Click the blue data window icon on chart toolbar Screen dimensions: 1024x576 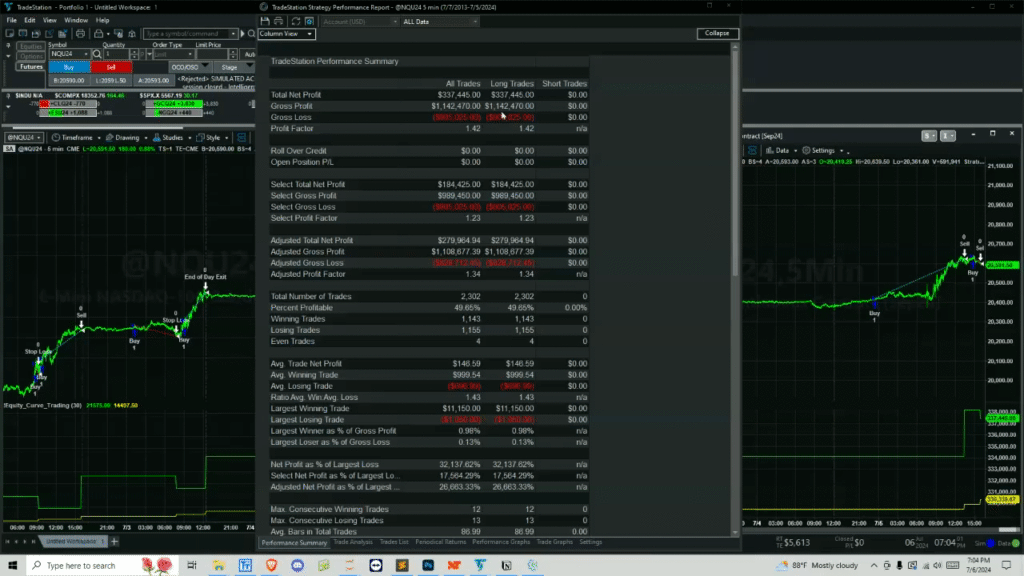(242, 138)
